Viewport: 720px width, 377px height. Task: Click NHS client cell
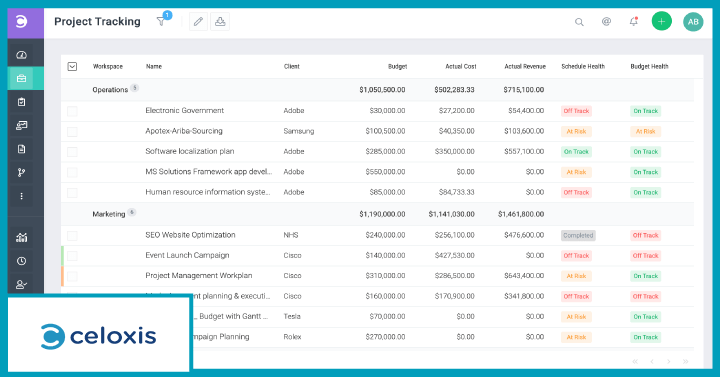point(291,235)
